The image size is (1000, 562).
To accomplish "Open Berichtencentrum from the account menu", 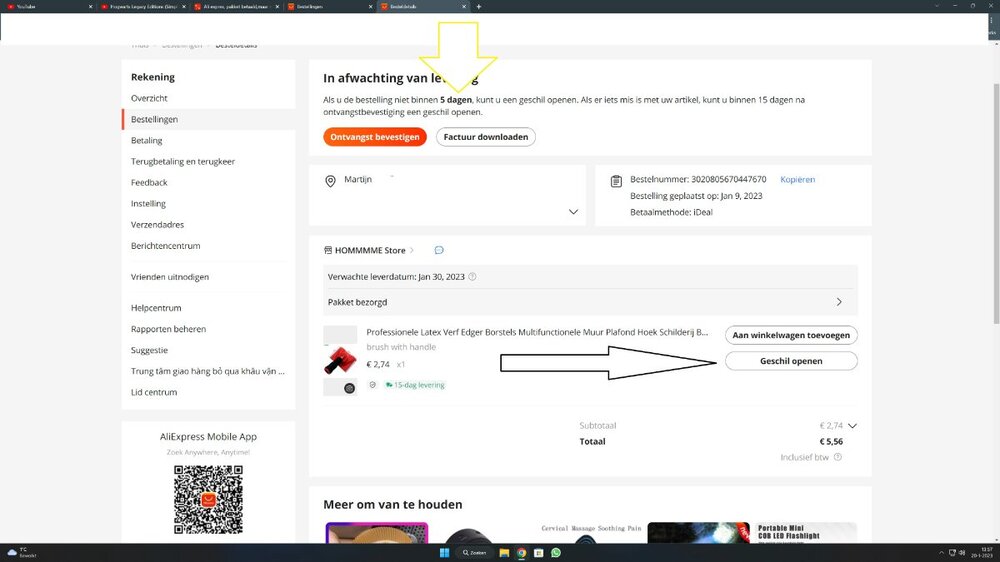I will (165, 246).
